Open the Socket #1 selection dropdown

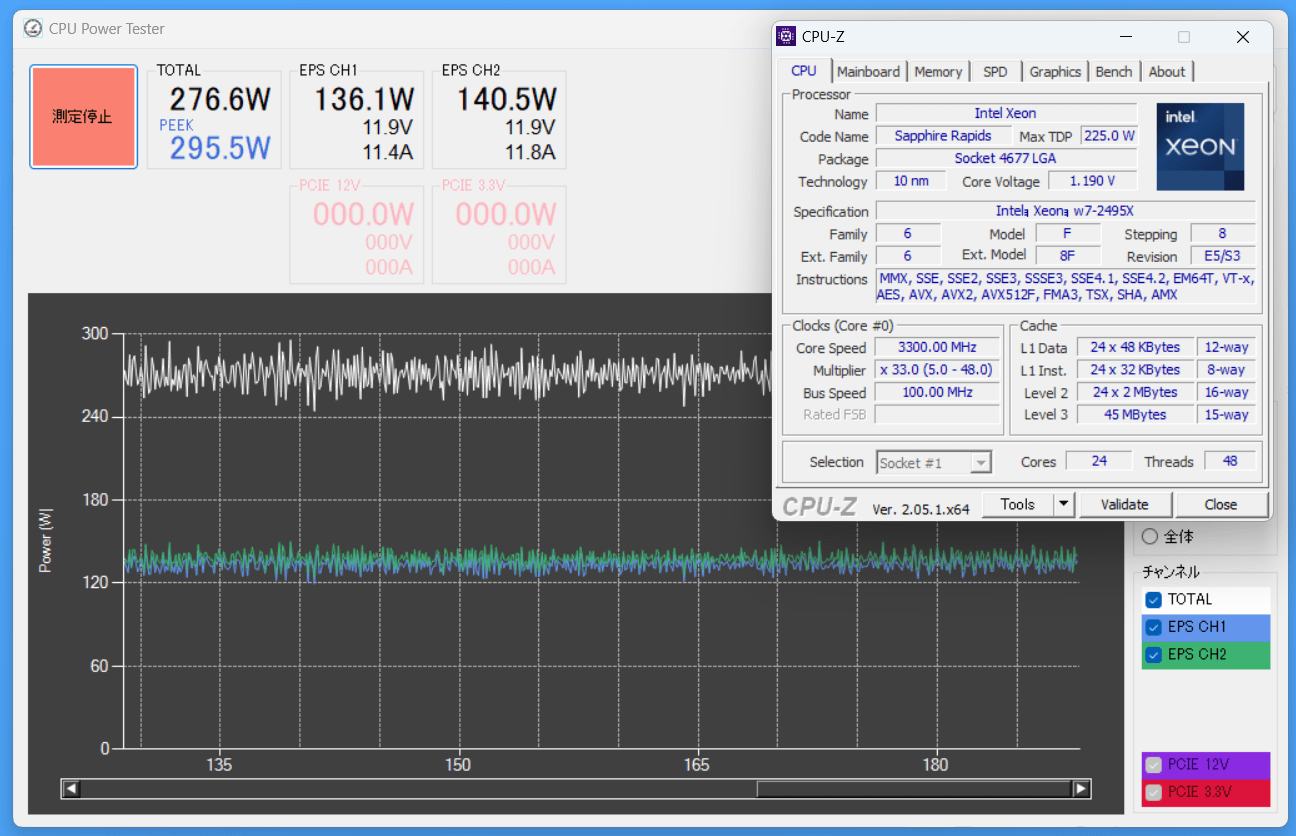(934, 462)
